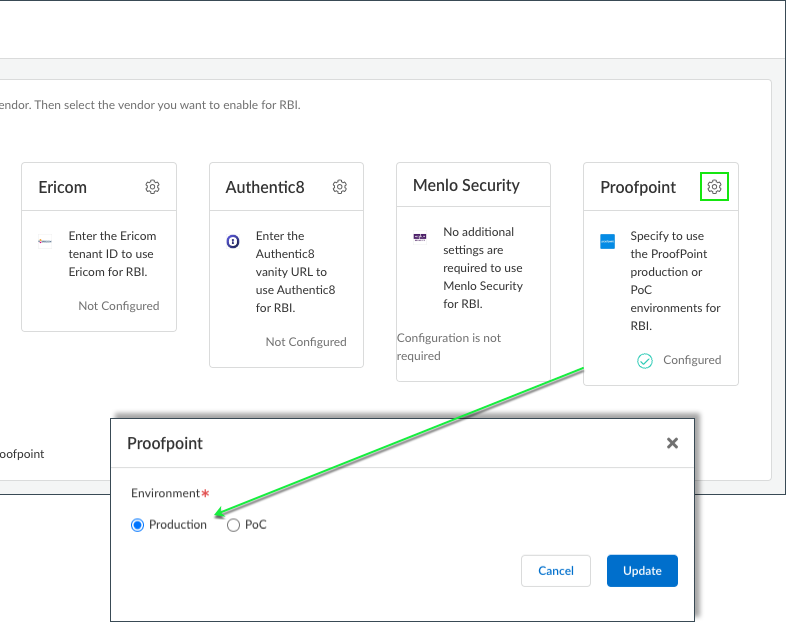The image size is (786, 628).
Task: Select the Production environment radio button
Action: click(137, 525)
